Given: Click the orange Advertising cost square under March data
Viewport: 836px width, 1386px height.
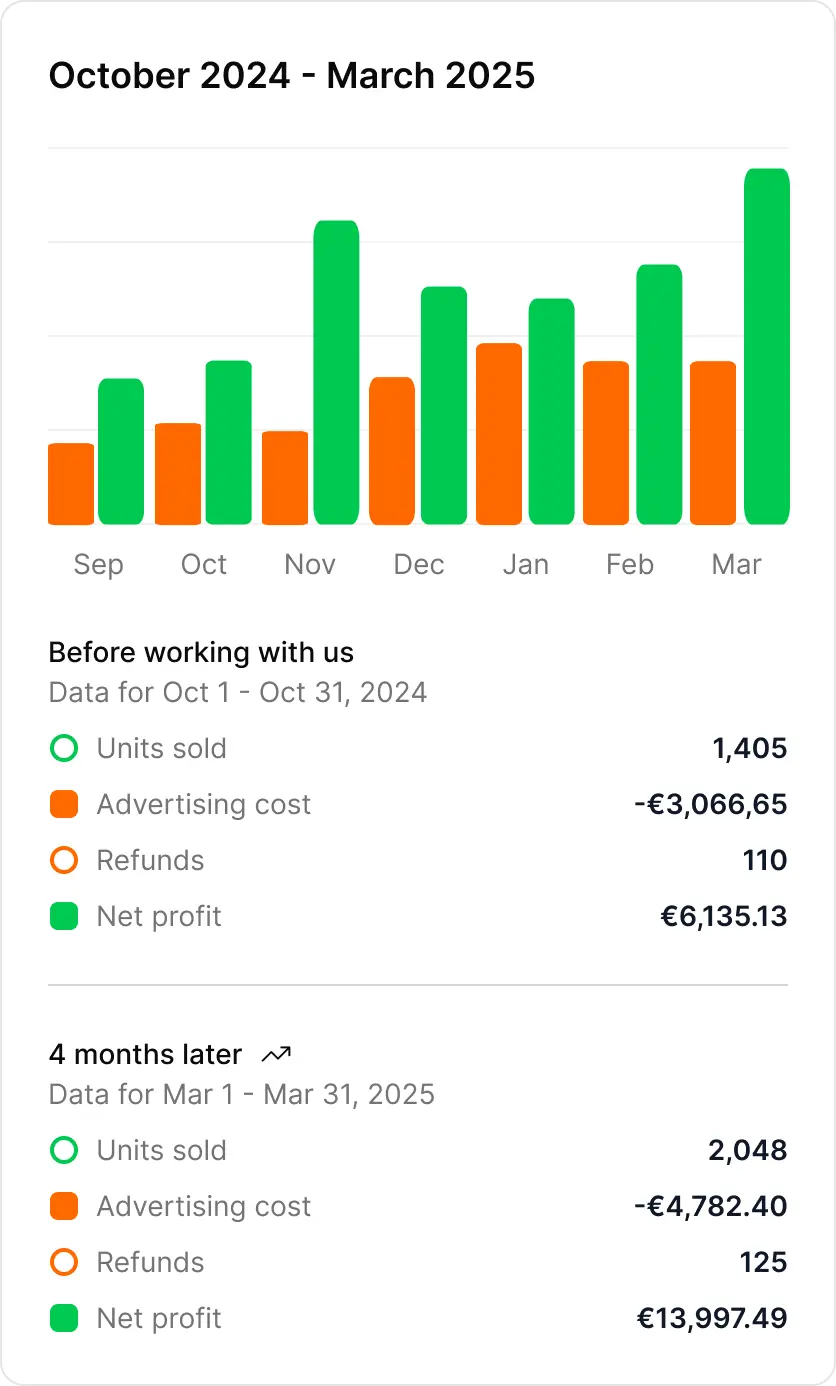Looking at the screenshot, I should click(x=64, y=1206).
